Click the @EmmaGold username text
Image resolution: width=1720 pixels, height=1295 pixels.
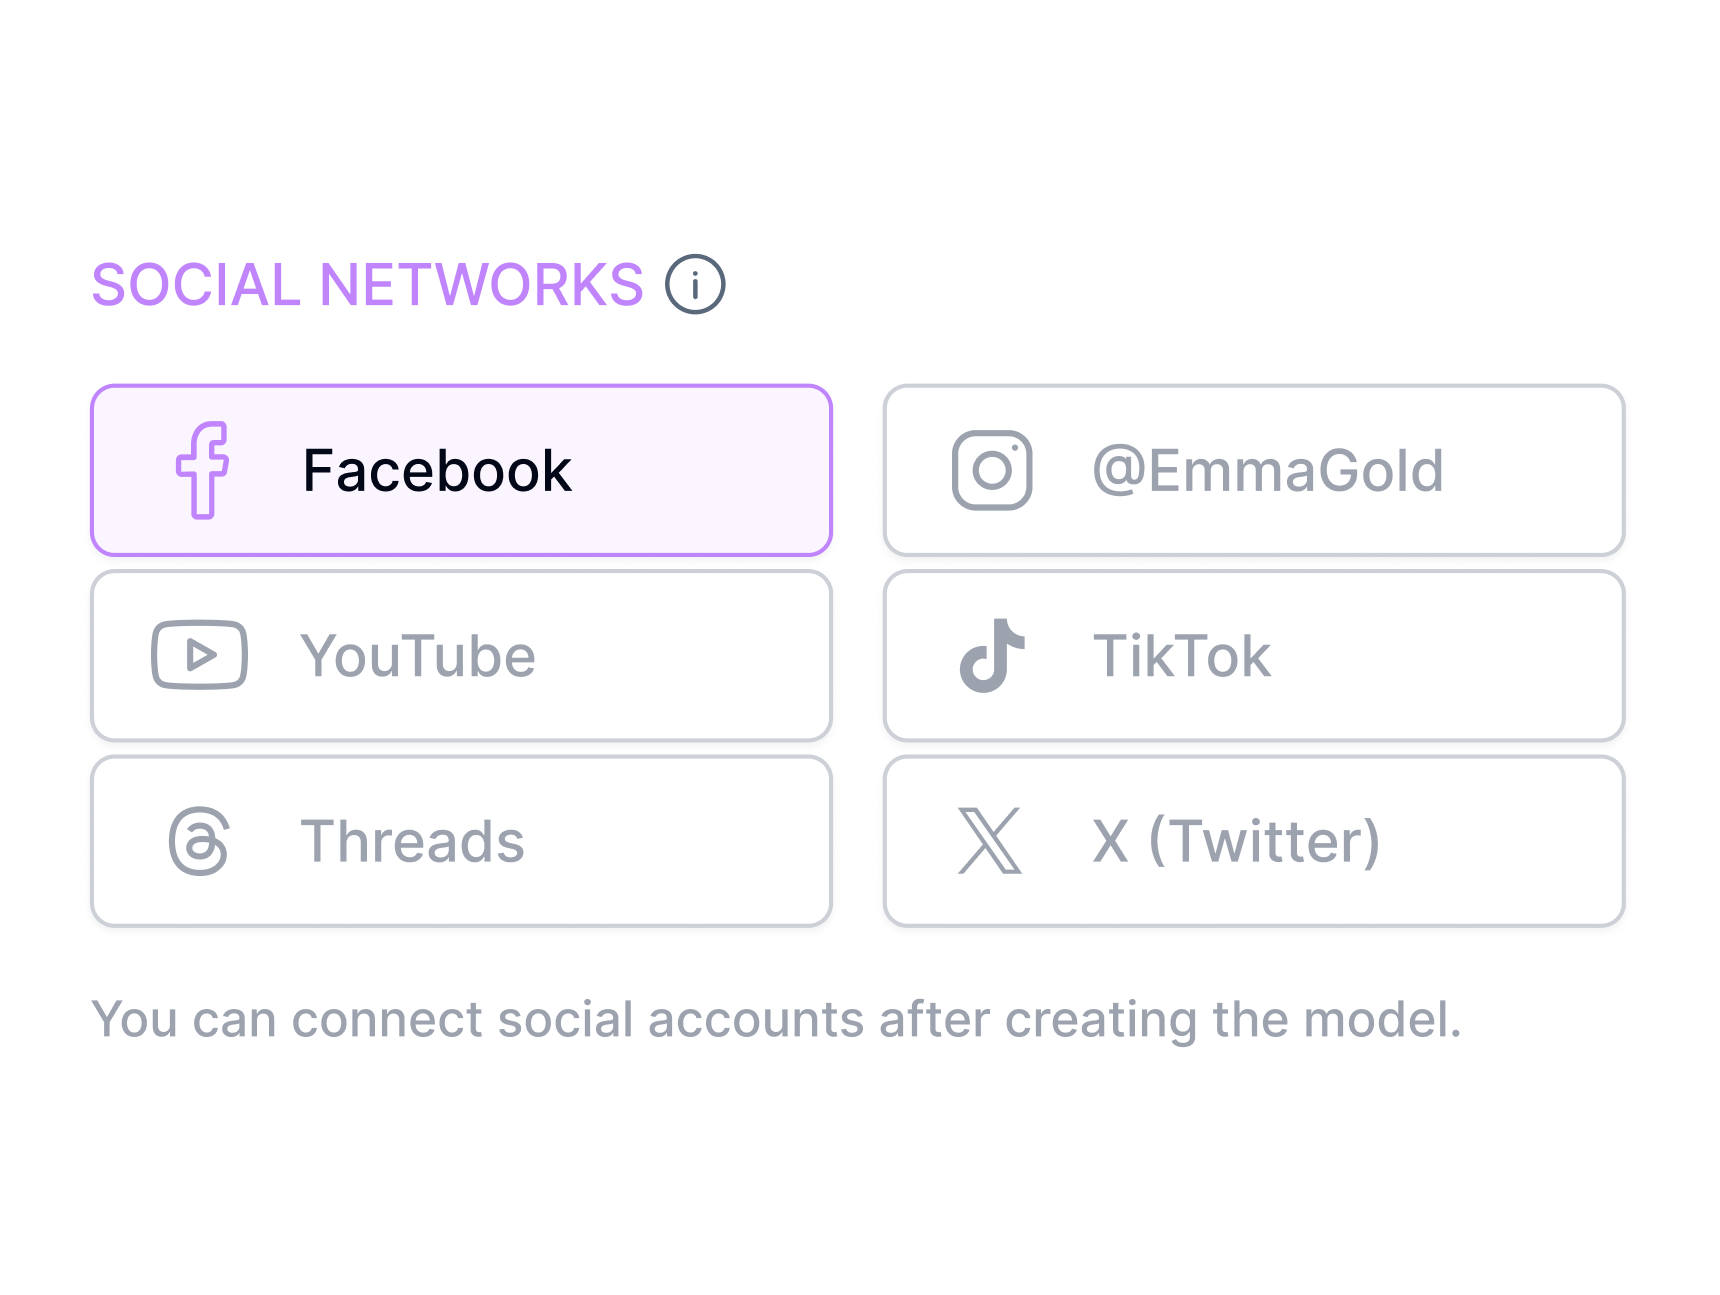click(1267, 469)
